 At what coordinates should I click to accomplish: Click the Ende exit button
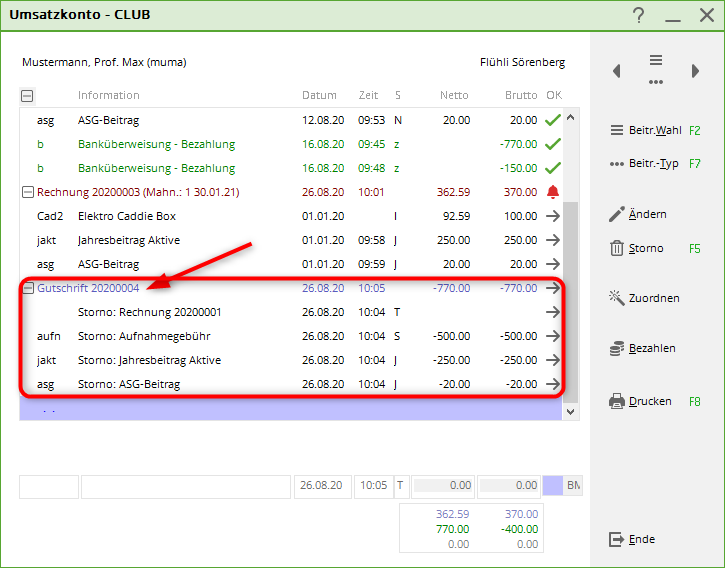633,539
